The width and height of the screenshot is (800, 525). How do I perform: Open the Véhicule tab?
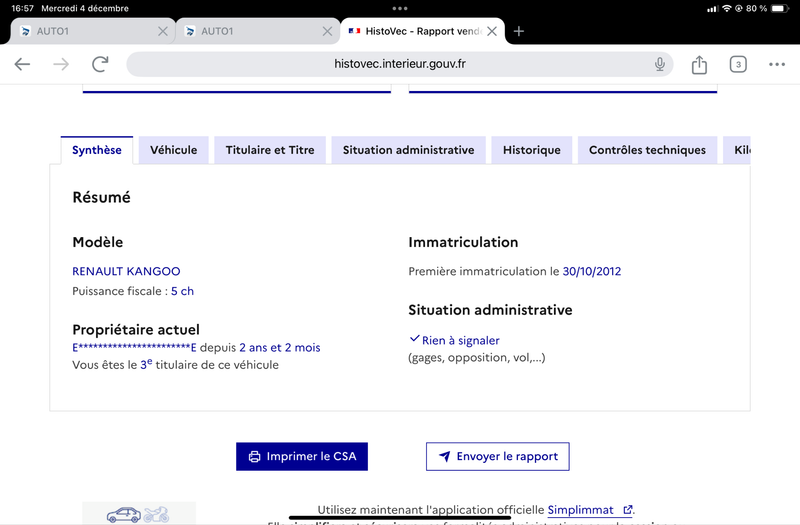(x=173, y=150)
